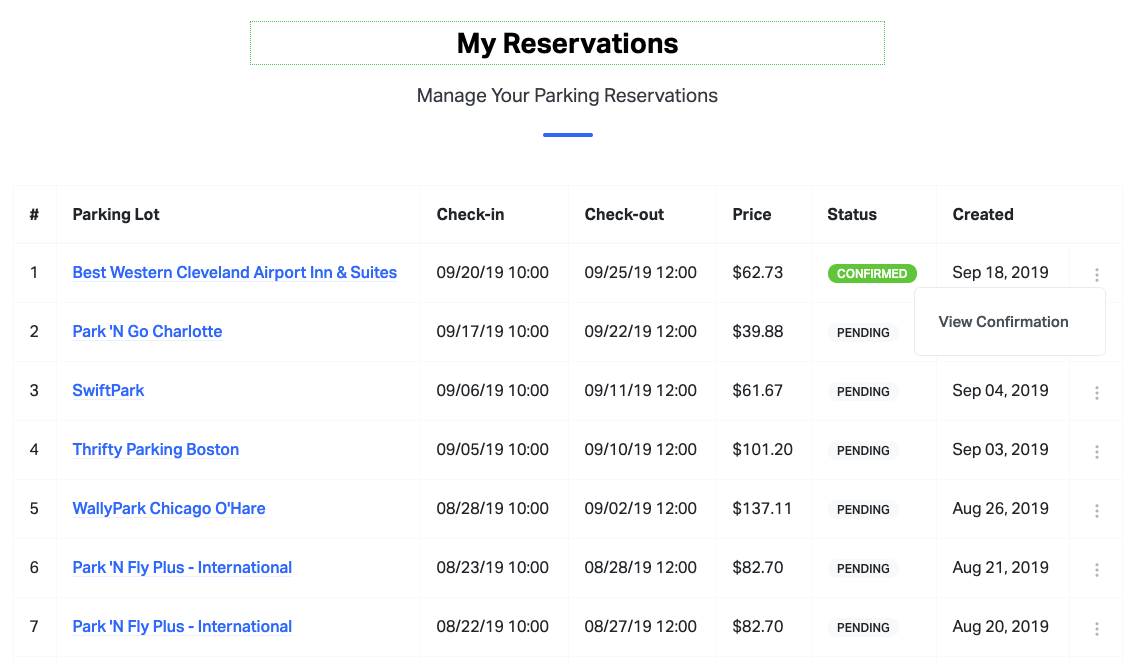The width and height of the screenshot is (1137, 664).
Task: Click the three-dot menu on Park 'N Go Charlotte row
Action: pyautogui.click(x=1096, y=332)
